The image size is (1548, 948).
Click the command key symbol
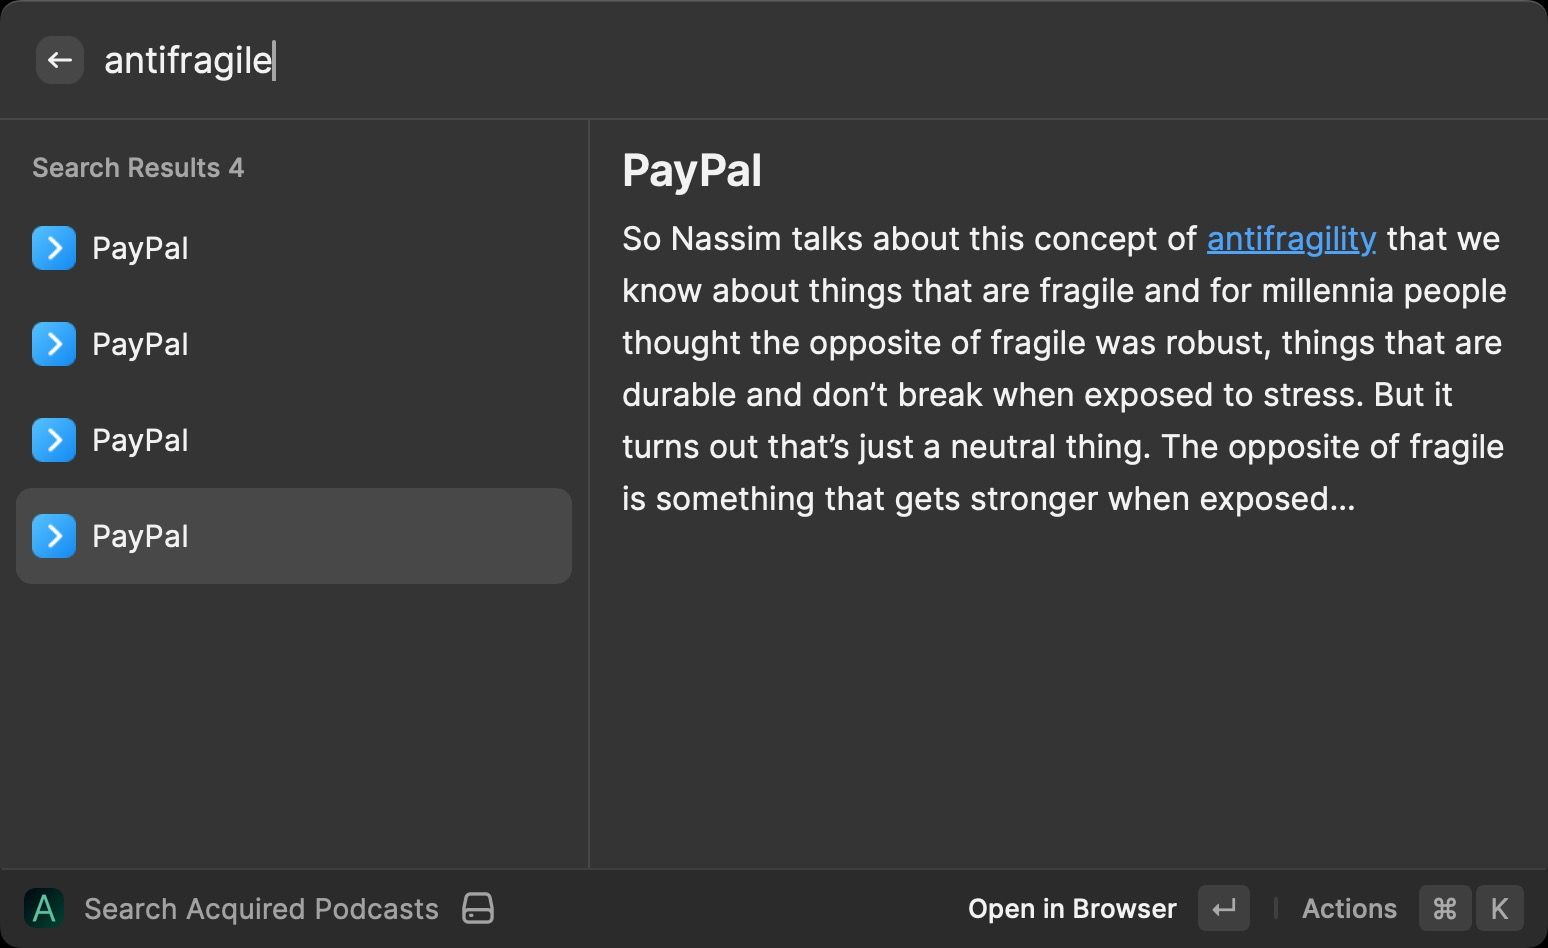click(1445, 908)
